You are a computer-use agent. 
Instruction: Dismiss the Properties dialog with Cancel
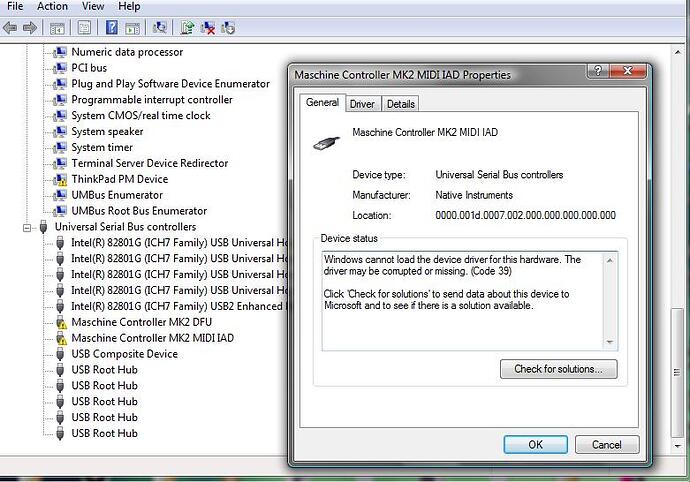click(x=606, y=445)
